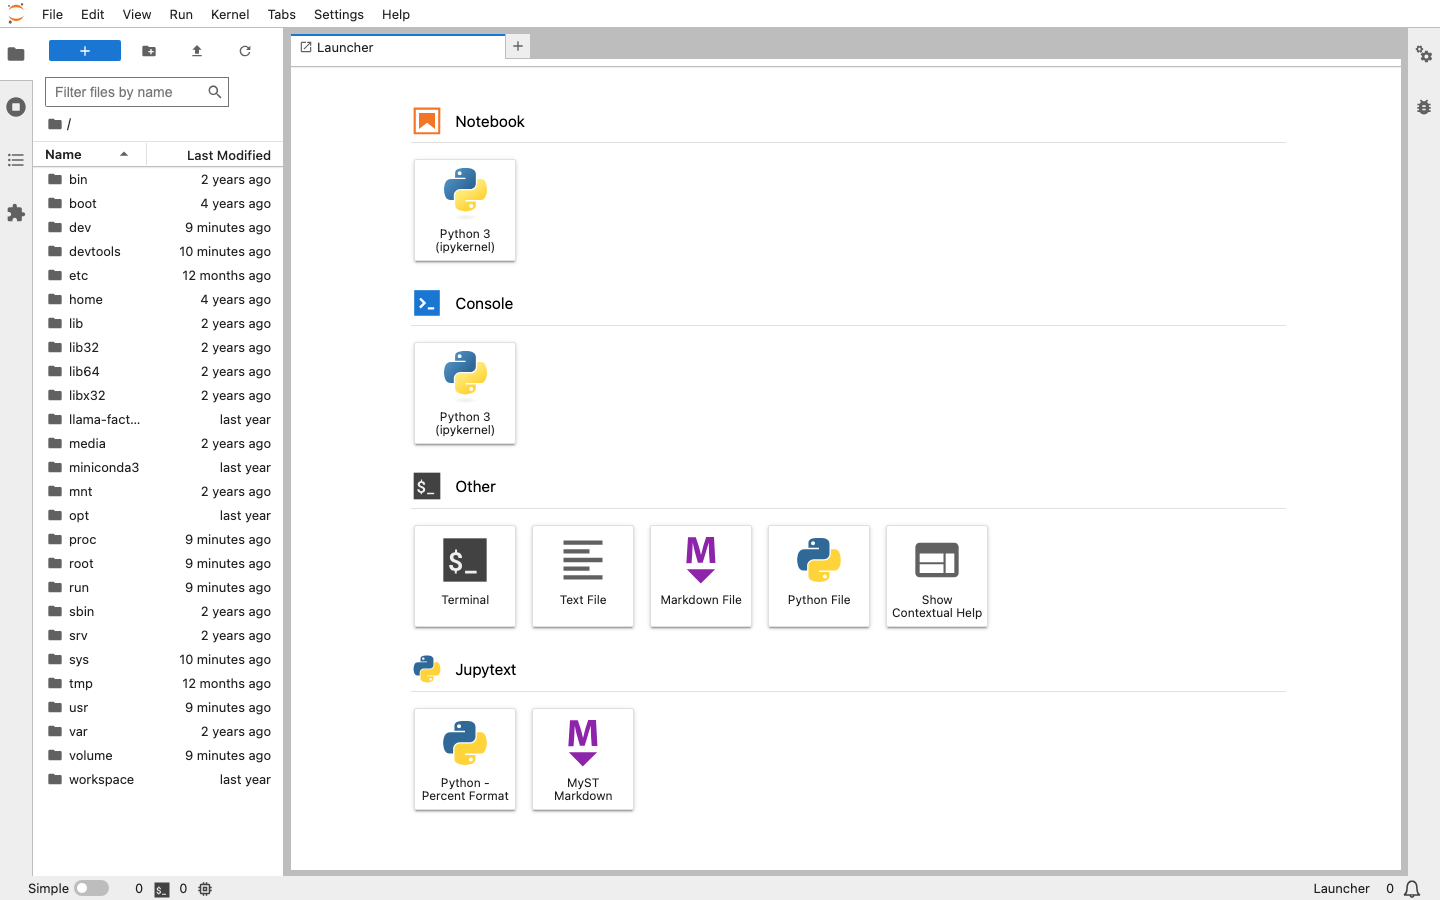
Task: Select the boot folder
Action: point(158,204)
